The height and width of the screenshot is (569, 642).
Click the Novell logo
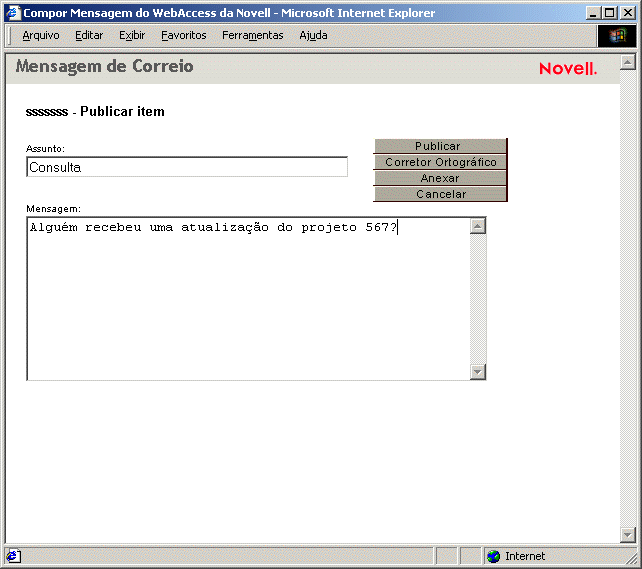point(568,69)
